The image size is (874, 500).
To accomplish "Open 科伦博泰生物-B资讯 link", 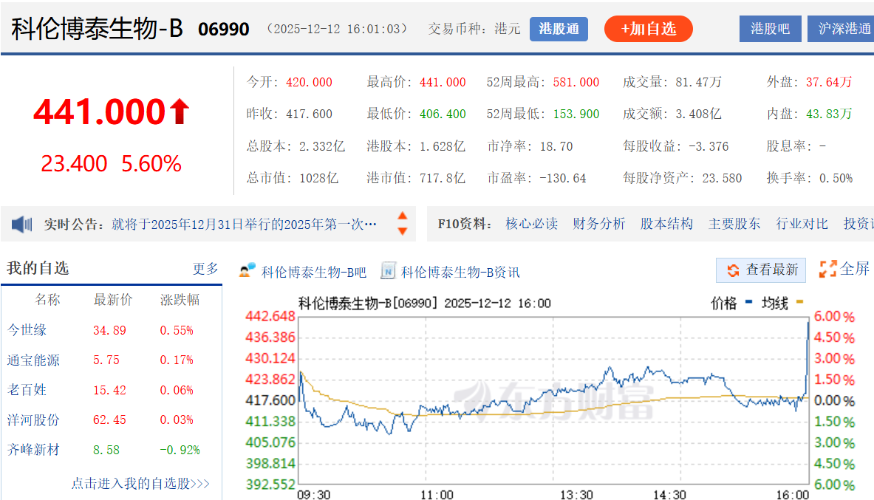I will [x=460, y=272].
